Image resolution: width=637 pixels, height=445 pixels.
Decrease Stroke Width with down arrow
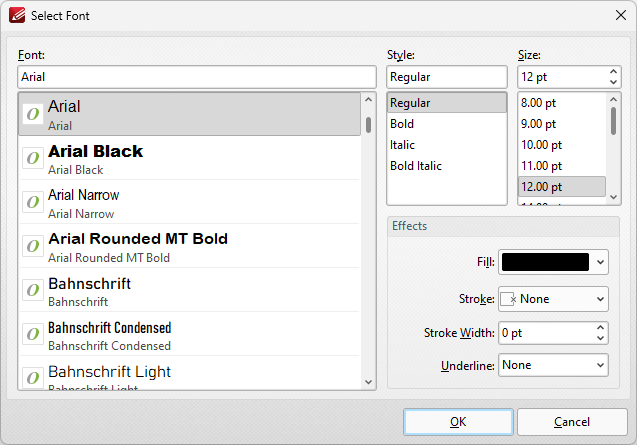[x=600, y=338]
